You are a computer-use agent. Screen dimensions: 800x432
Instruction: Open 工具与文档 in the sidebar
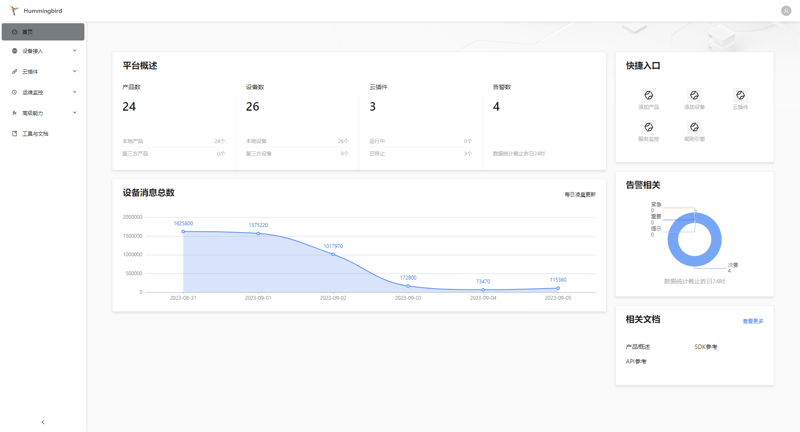click(35, 134)
